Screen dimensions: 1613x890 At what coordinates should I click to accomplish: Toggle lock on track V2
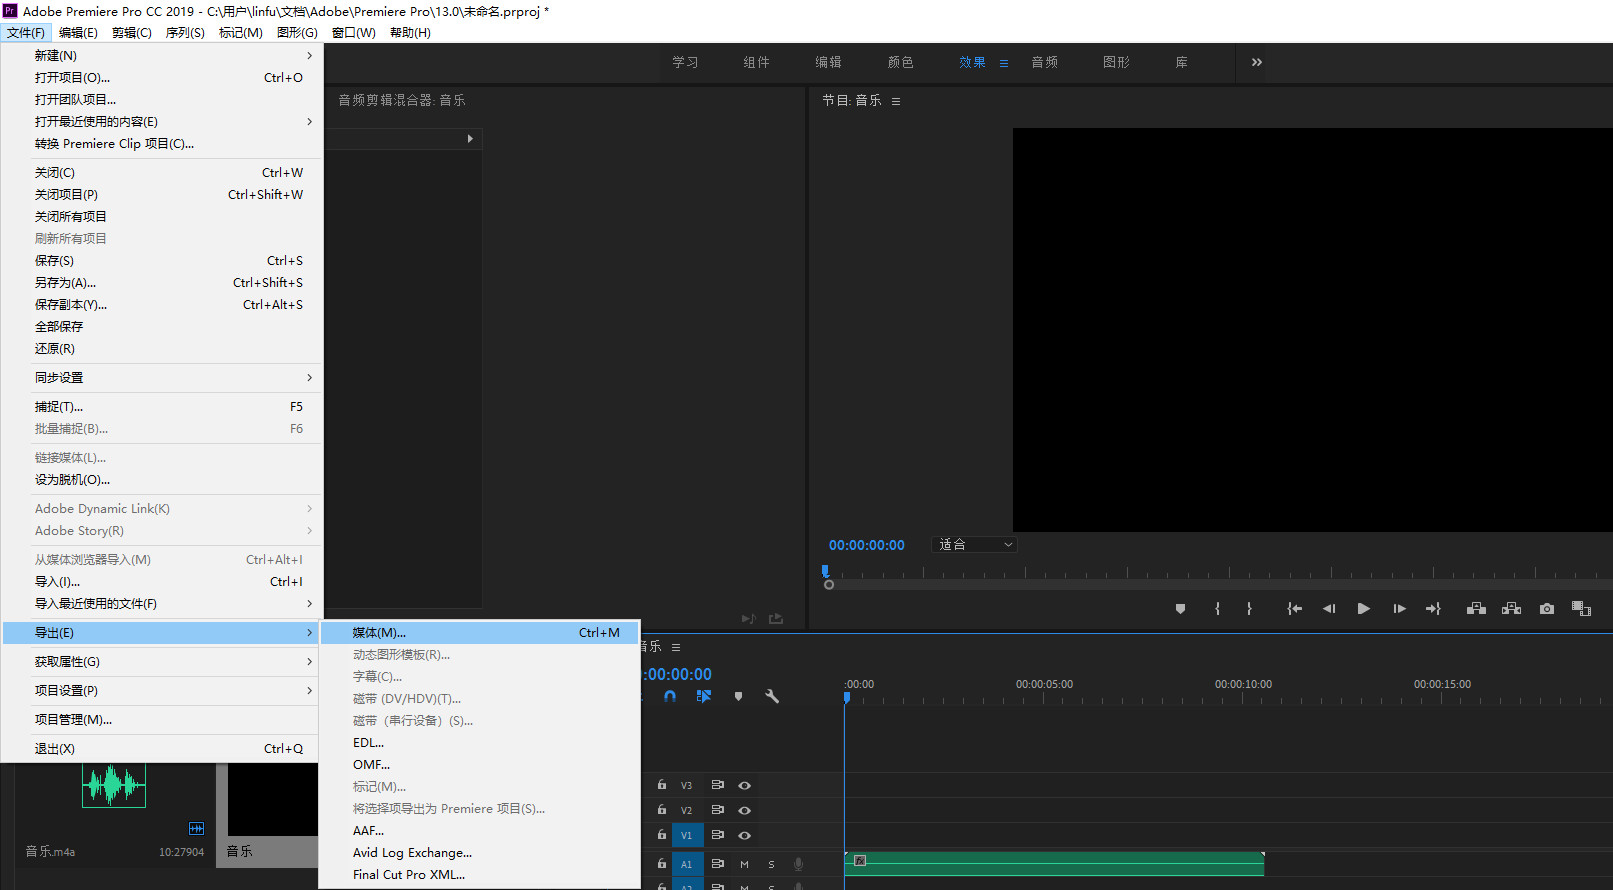[661, 810]
